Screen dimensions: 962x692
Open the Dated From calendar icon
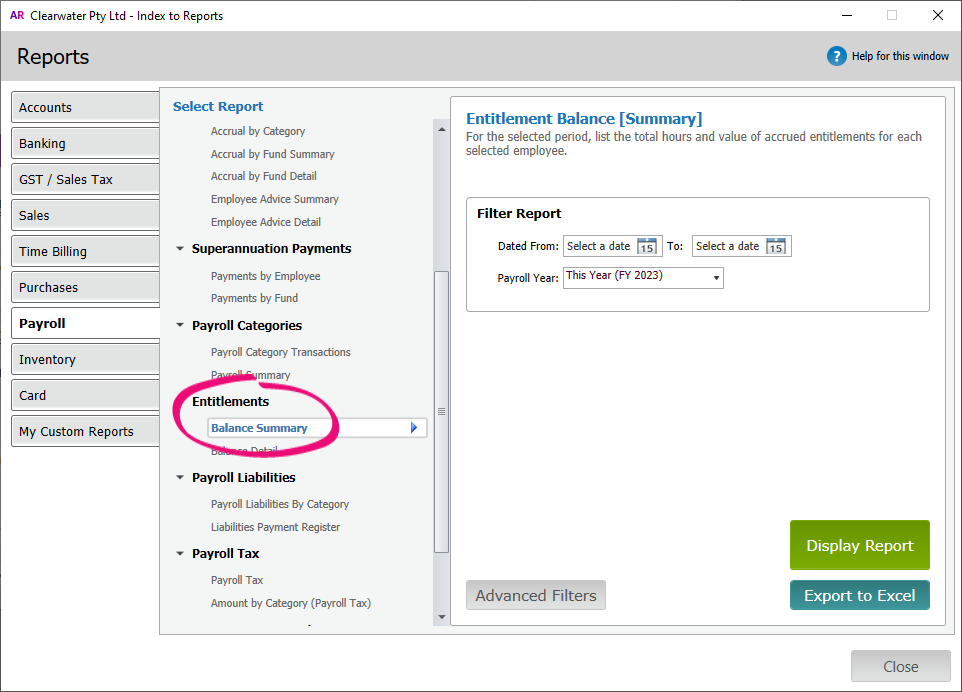click(x=647, y=246)
